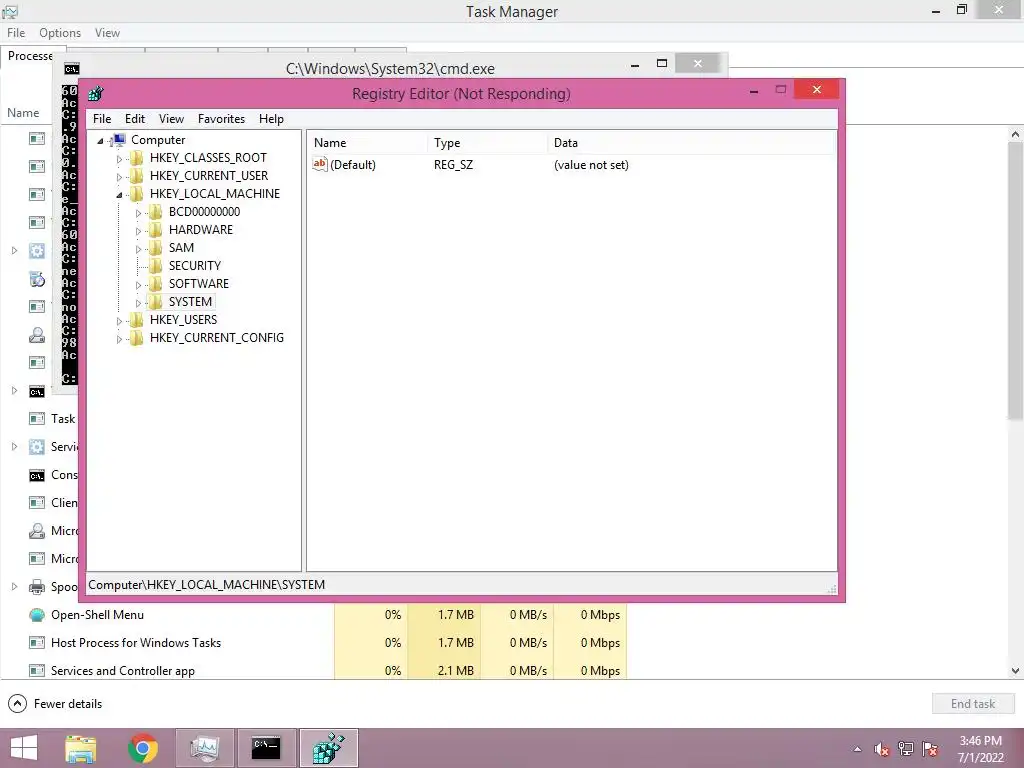The width and height of the screenshot is (1024, 768).
Task: Expand HKEY_CURRENT_CONFIG key
Action: coord(119,339)
